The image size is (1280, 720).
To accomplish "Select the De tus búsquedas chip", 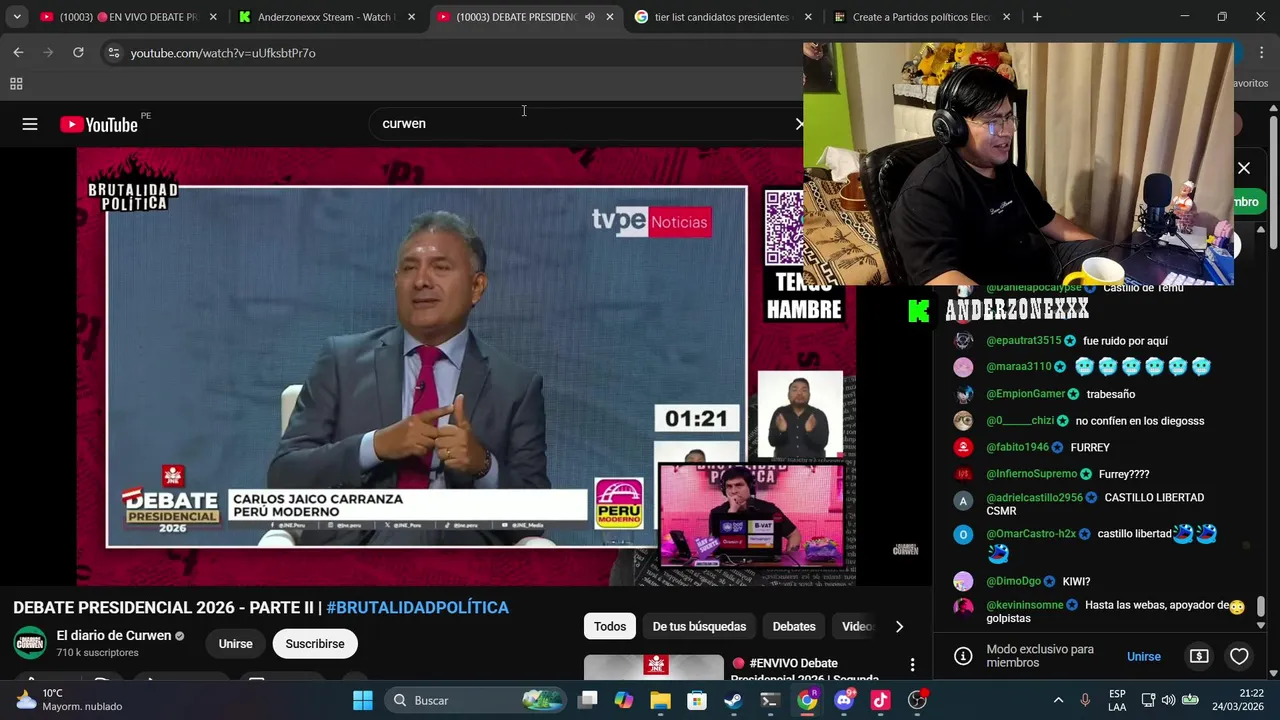I will (699, 626).
